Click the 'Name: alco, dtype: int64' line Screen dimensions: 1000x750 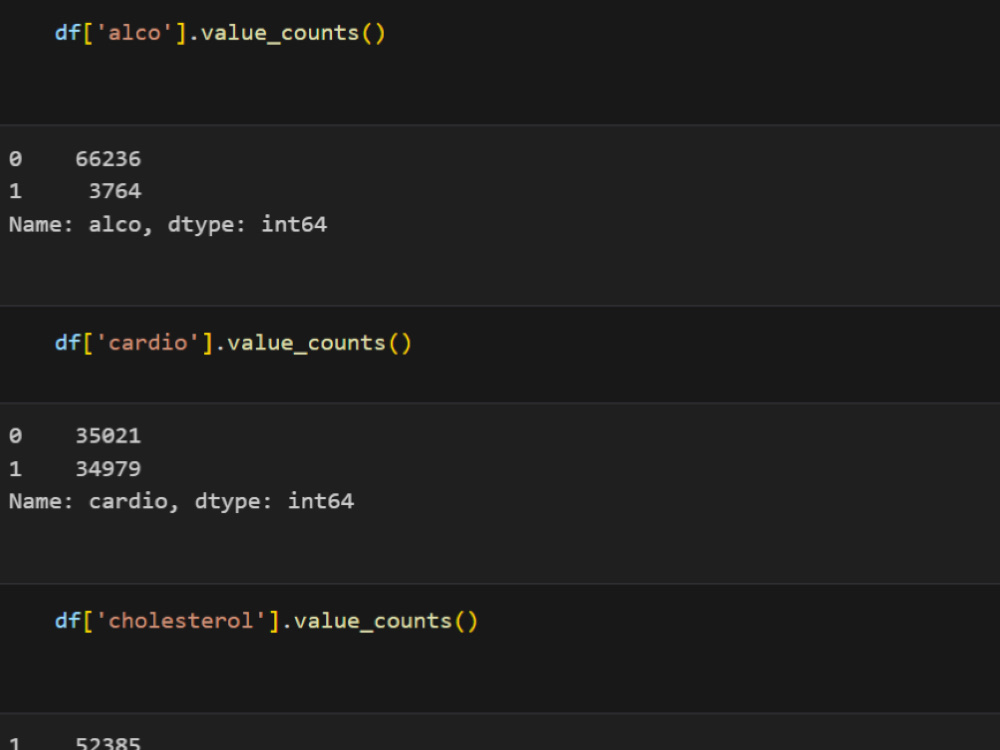pos(168,224)
